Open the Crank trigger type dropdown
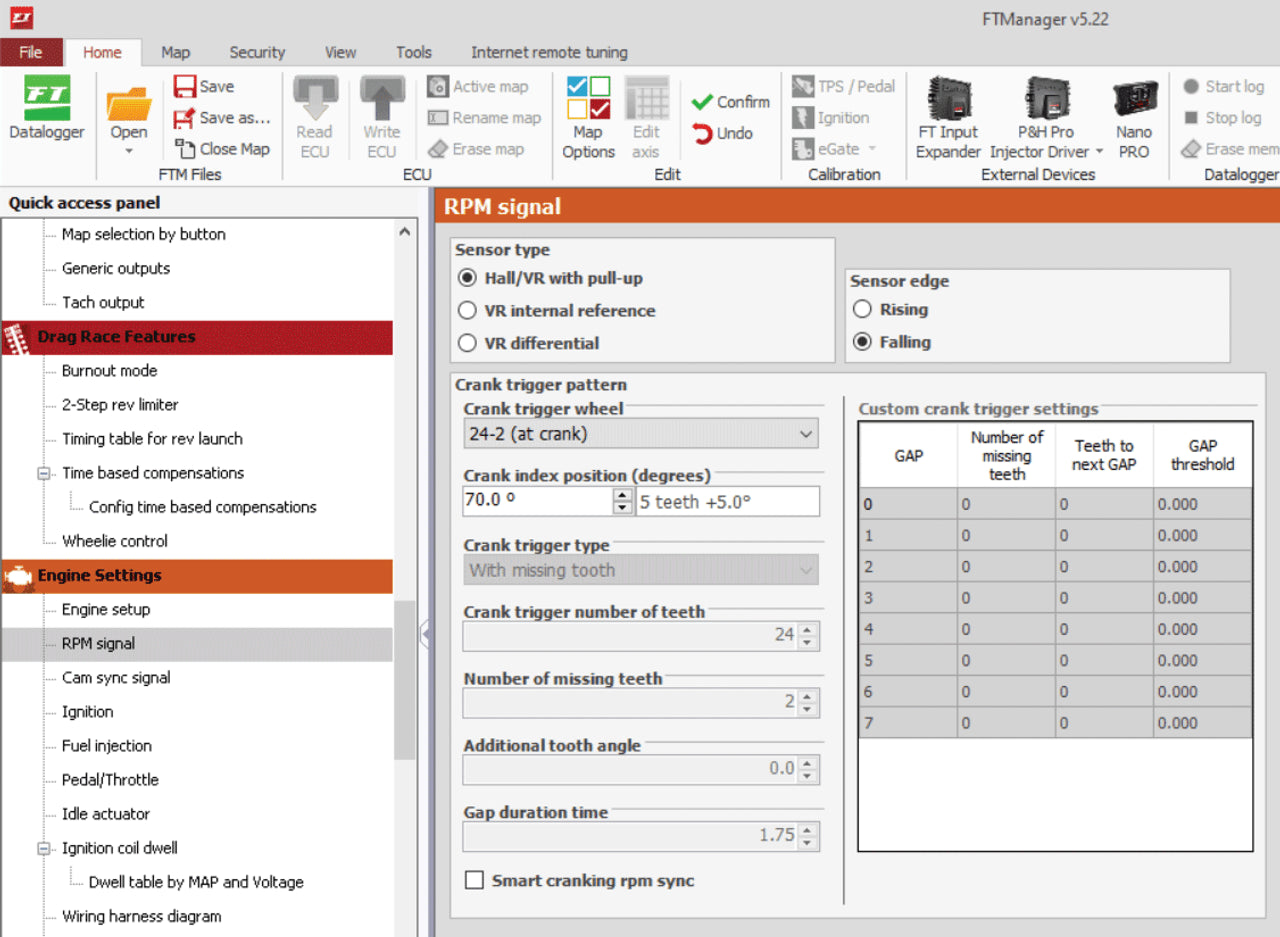The width and height of the screenshot is (1280, 937). 640,570
